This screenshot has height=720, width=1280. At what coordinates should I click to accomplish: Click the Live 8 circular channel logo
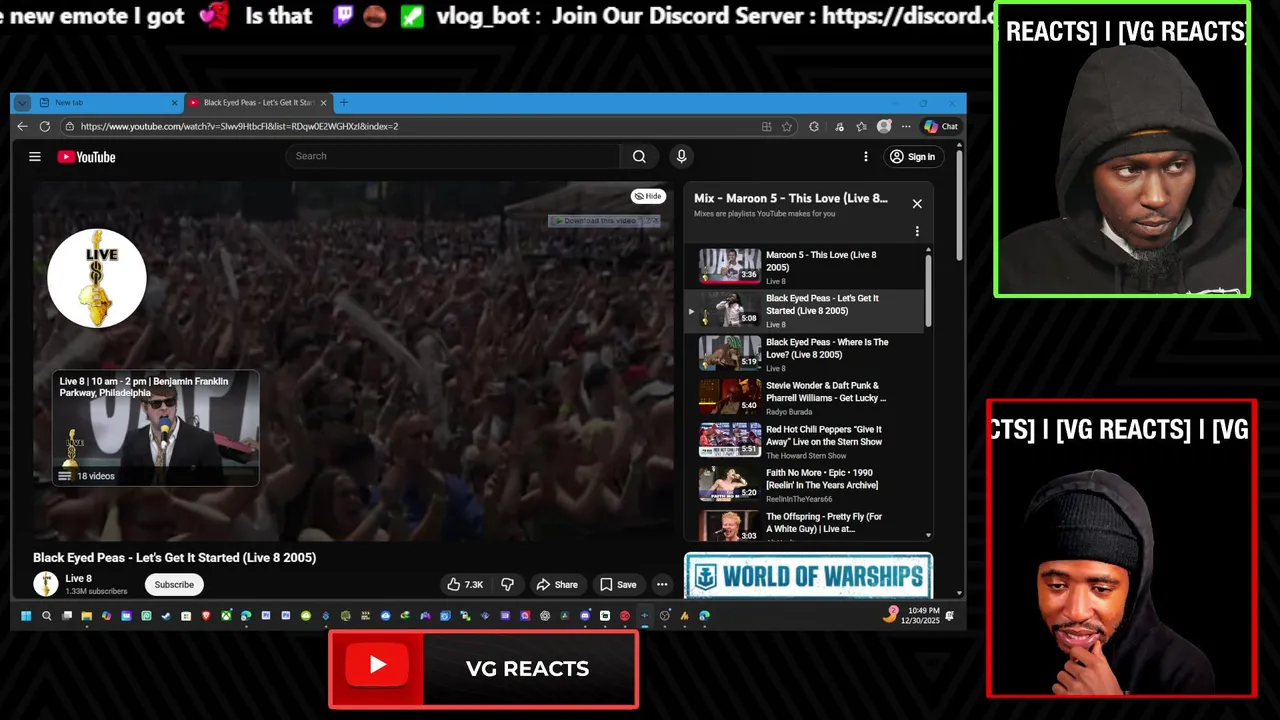pos(97,278)
